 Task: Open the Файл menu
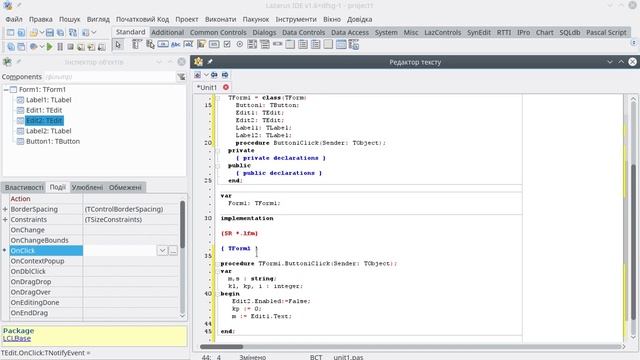click(x=14, y=19)
